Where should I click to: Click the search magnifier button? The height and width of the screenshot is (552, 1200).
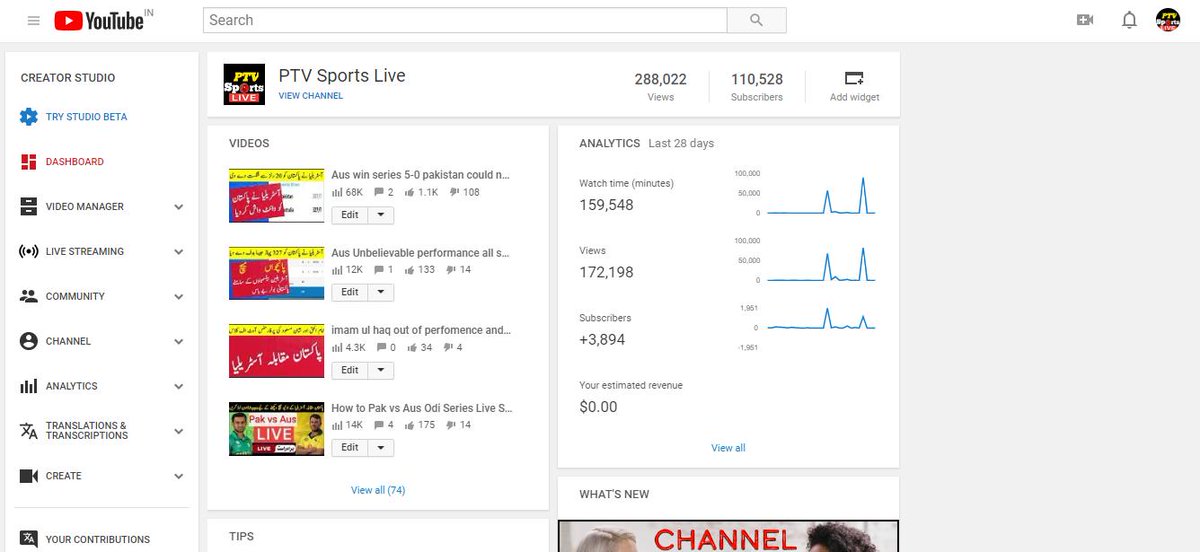(x=756, y=20)
